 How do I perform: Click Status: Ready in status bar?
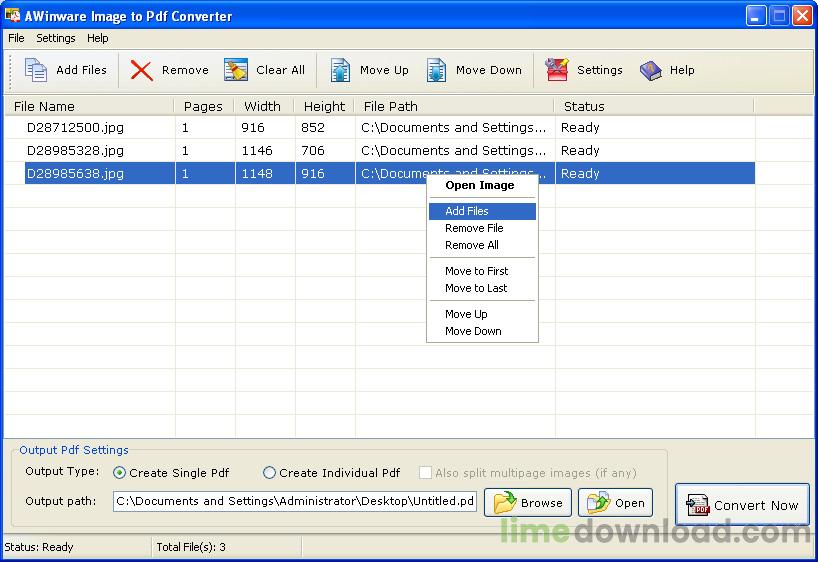pyautogui.click(x=39, y=547)
